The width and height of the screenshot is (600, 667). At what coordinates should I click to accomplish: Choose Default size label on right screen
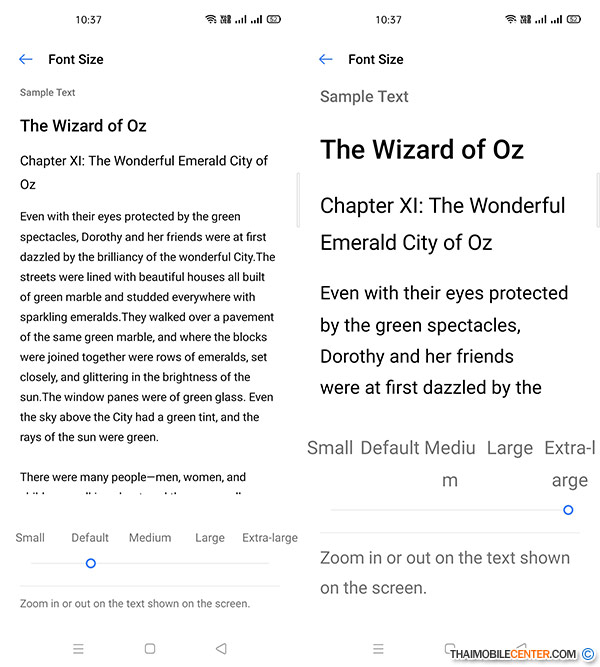[390, 448]
